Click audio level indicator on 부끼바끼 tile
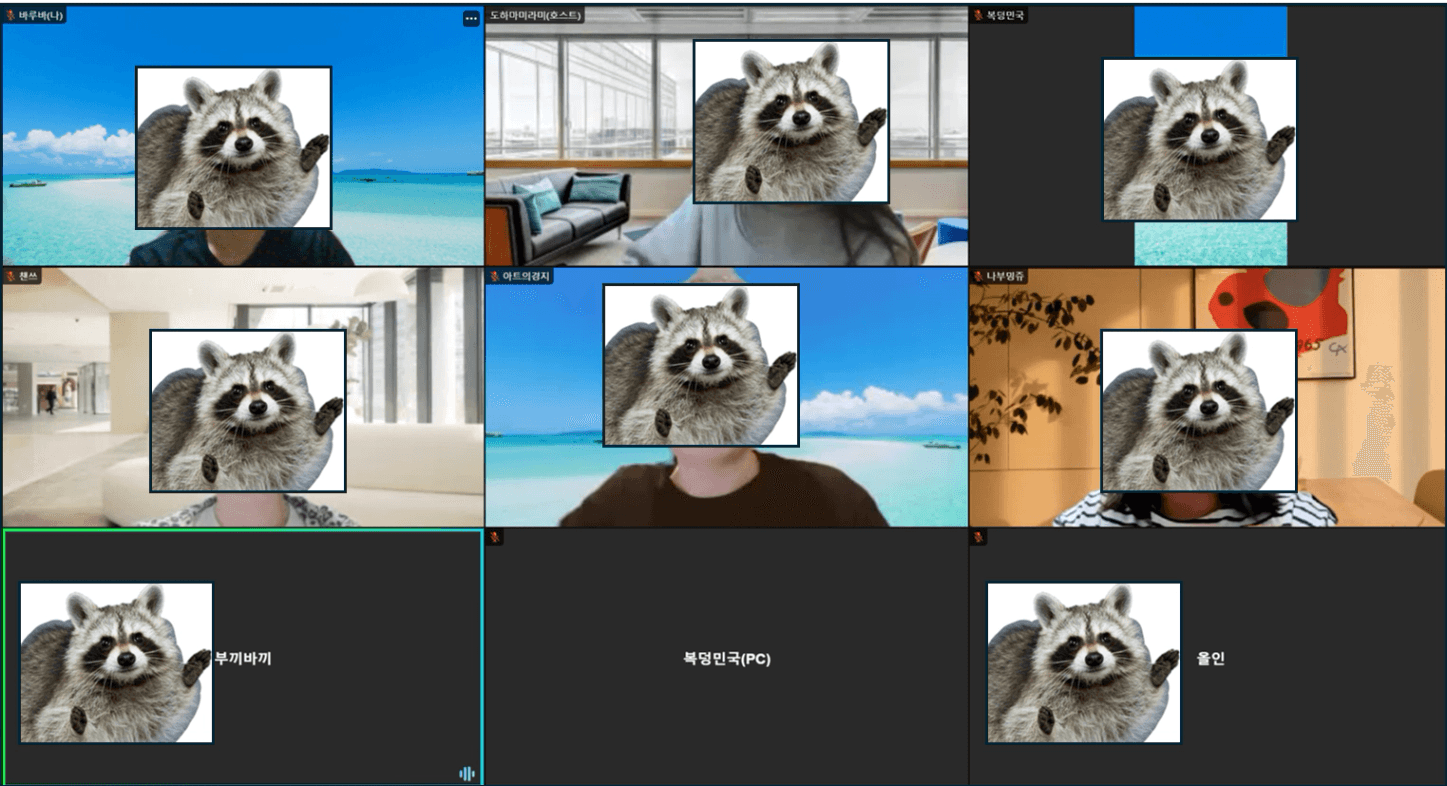 tap(466, 773)
